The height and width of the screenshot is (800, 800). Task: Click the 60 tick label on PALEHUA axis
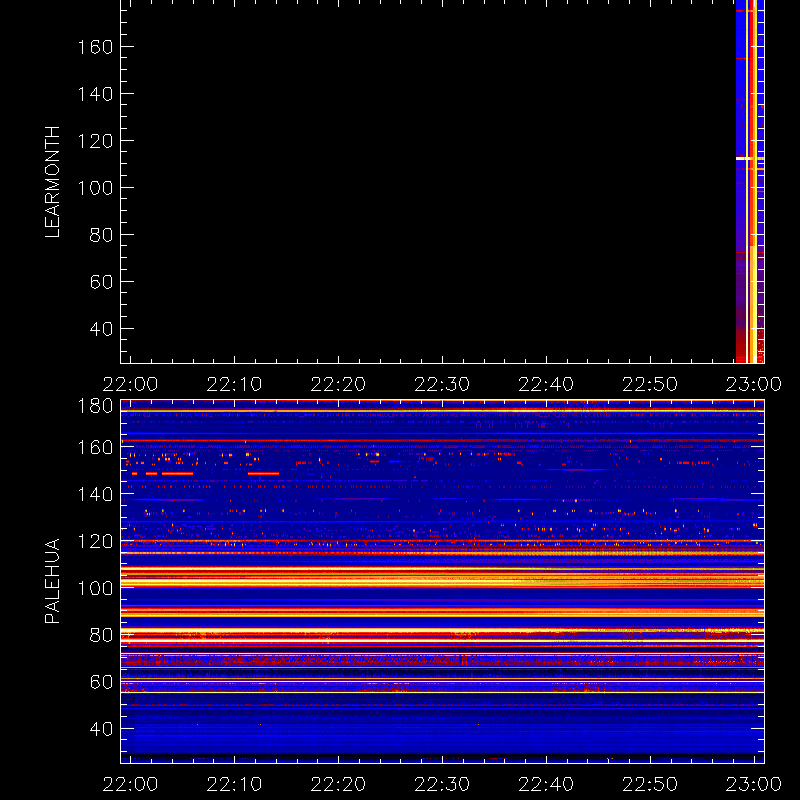pyautogui.click(x=101, y=682)
